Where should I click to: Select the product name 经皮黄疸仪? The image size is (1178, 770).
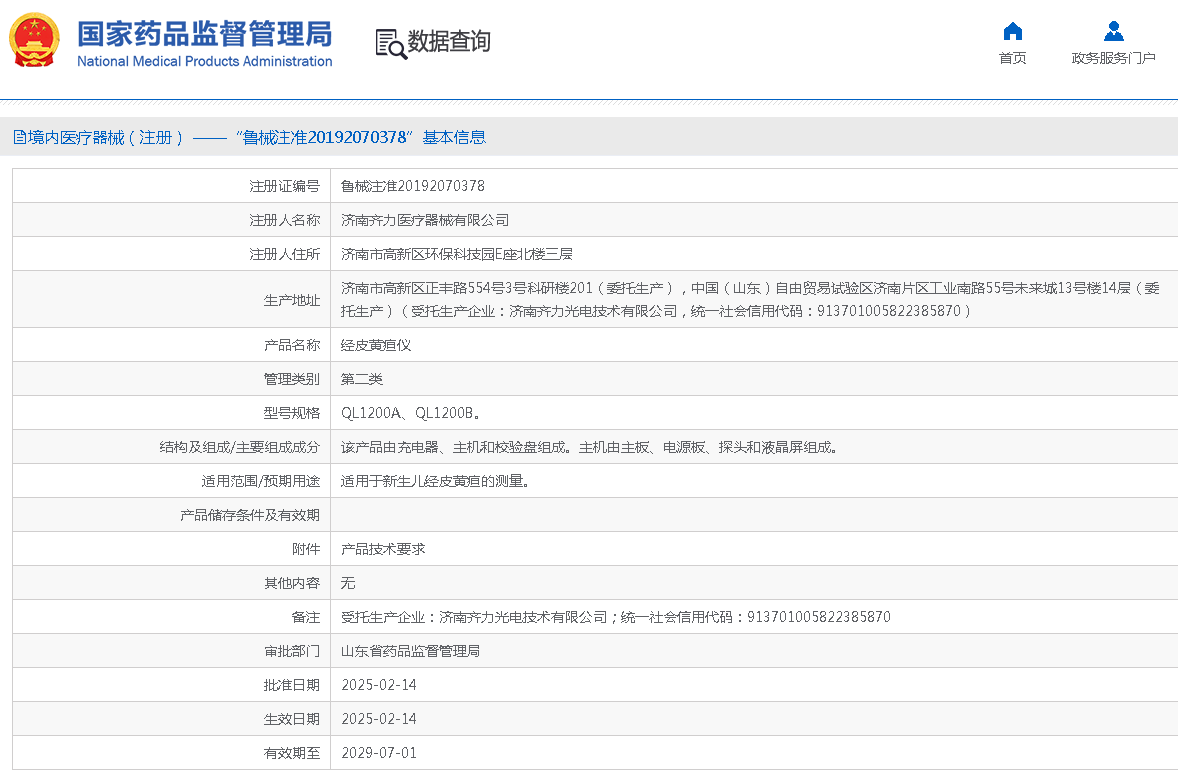[x=376, y=345]
